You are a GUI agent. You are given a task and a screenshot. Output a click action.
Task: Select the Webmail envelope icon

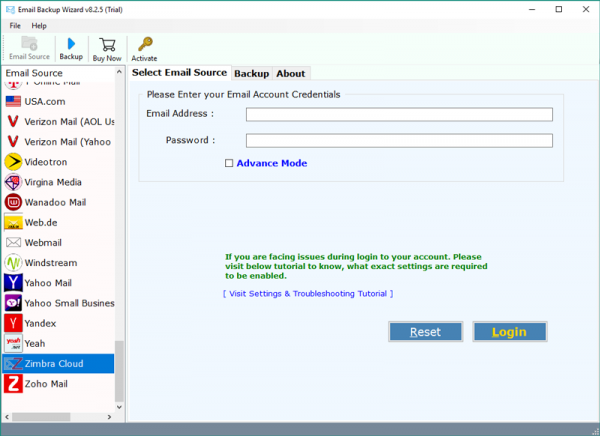(x=13, y=242)
